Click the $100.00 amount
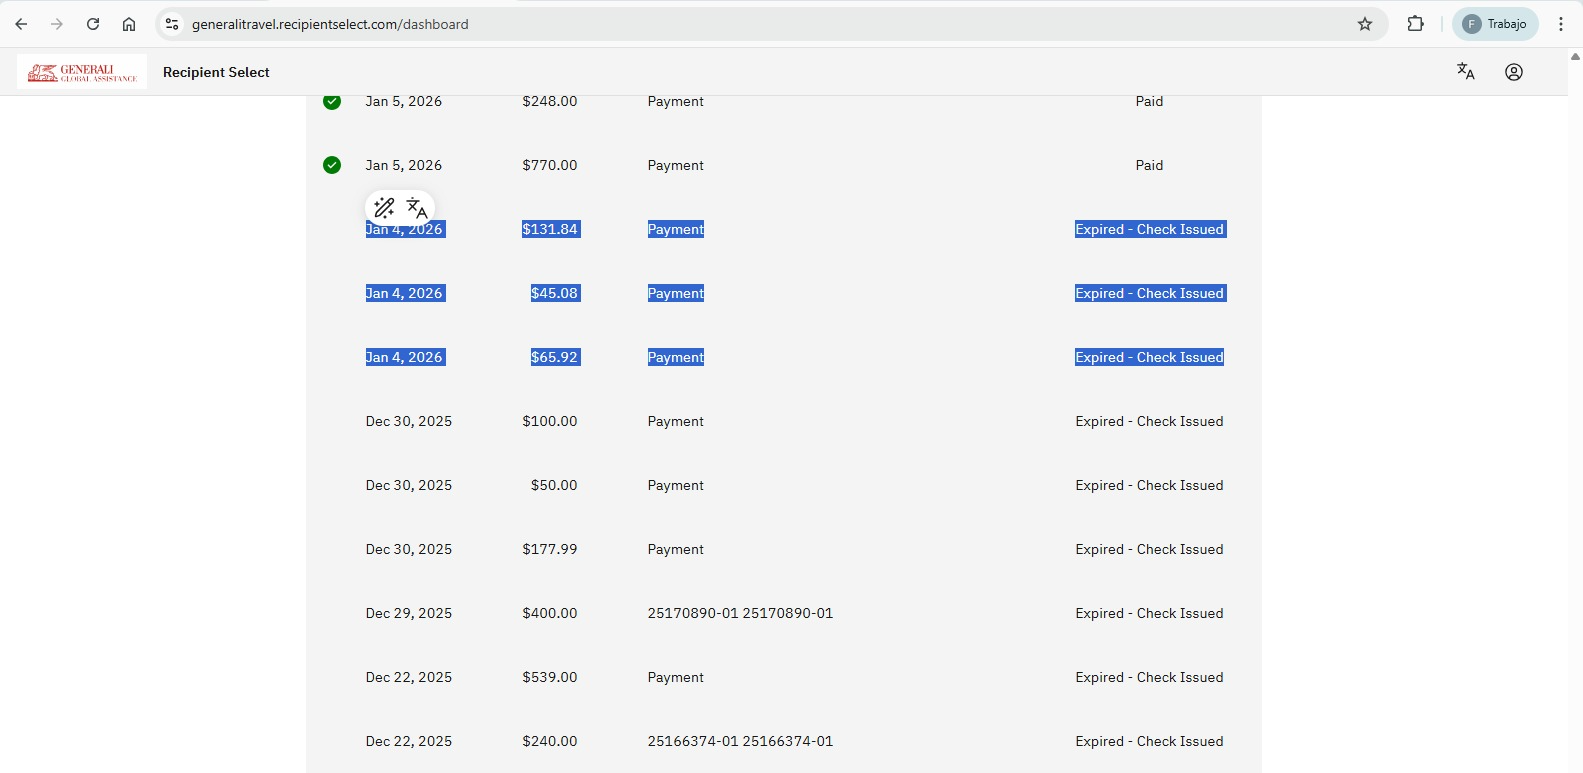Viewport: 1583px width, 773px height. [x=550, y=421]
